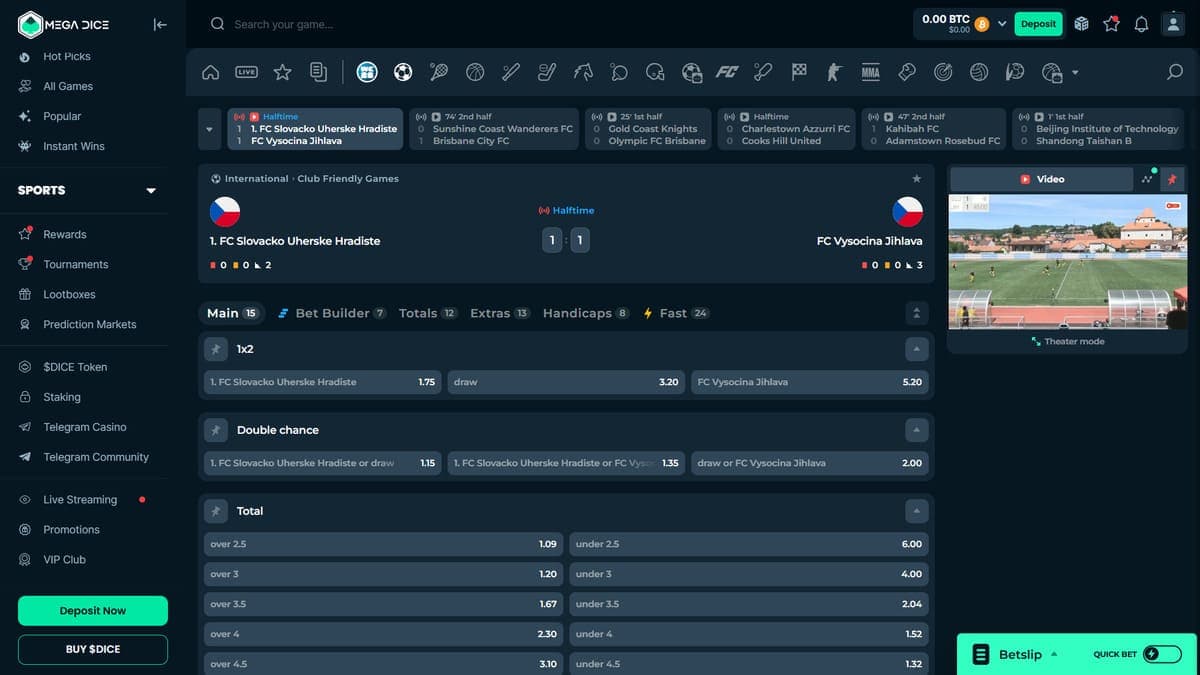Select the basketball sport icon
Screen dimensions: 1200x675
[x=475, y=72]
